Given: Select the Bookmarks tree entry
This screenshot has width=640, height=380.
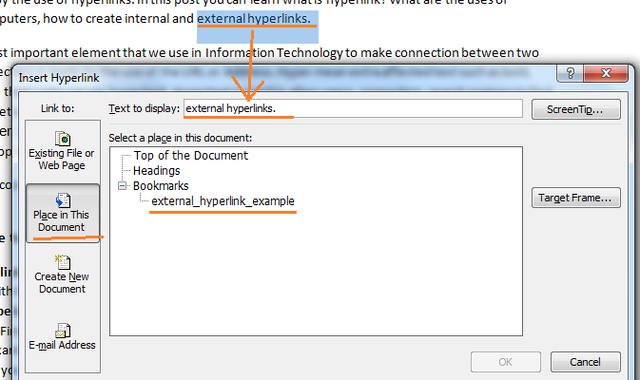Looking at the screenshot, I should pyautogui.click(x=161, y=186).
